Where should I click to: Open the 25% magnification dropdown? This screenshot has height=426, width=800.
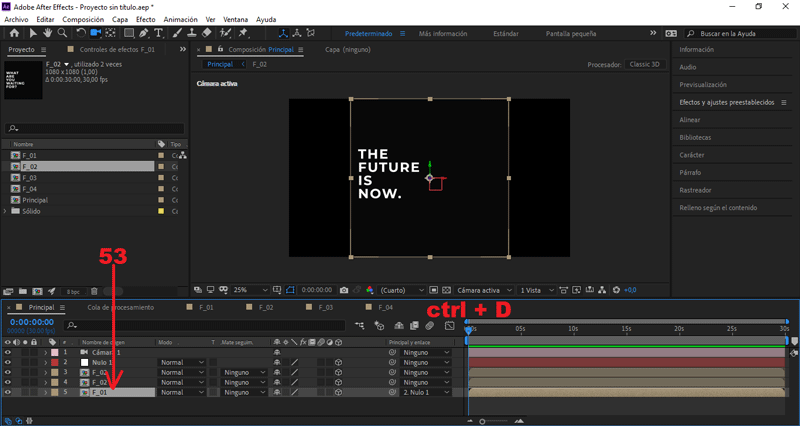click(x=249, y=290)
